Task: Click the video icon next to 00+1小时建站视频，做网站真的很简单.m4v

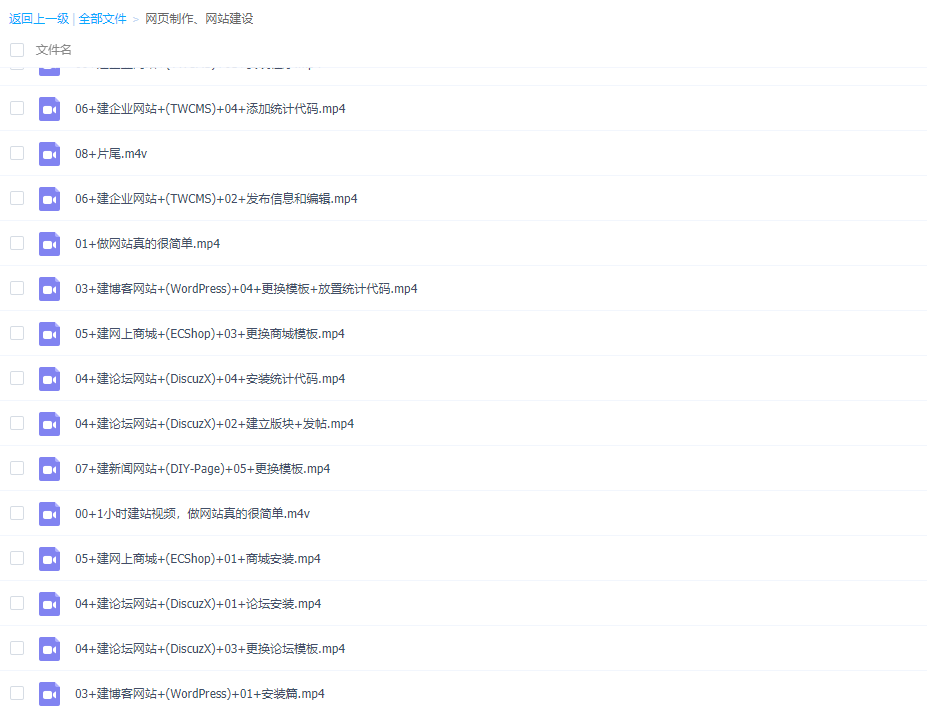Action: click(49, 513)
